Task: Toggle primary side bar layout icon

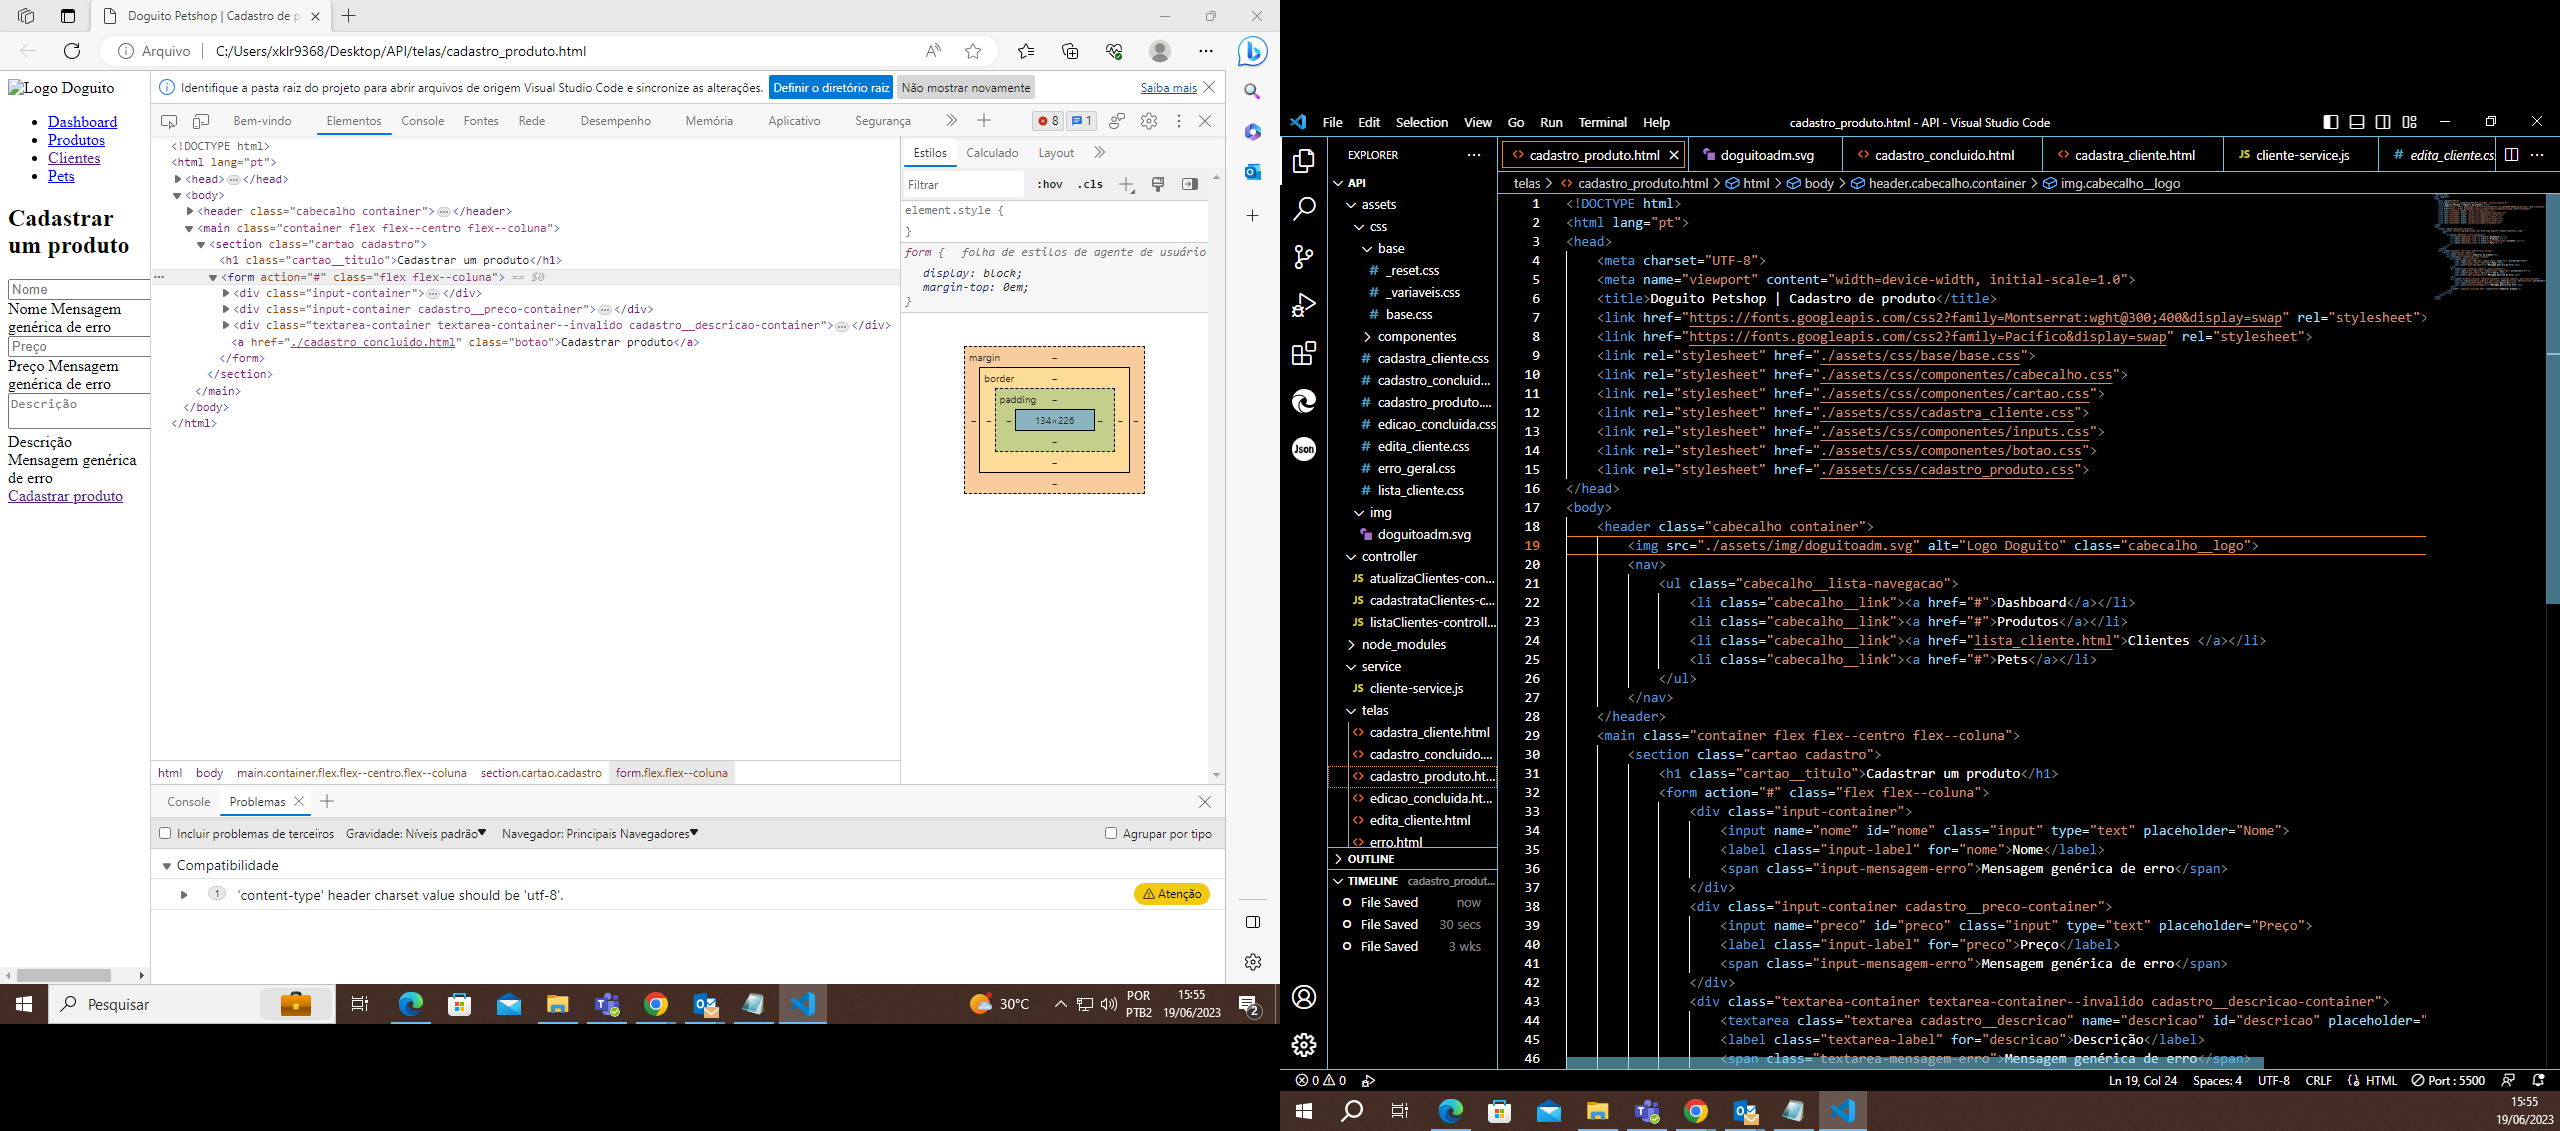Action: click(2331, 122)
